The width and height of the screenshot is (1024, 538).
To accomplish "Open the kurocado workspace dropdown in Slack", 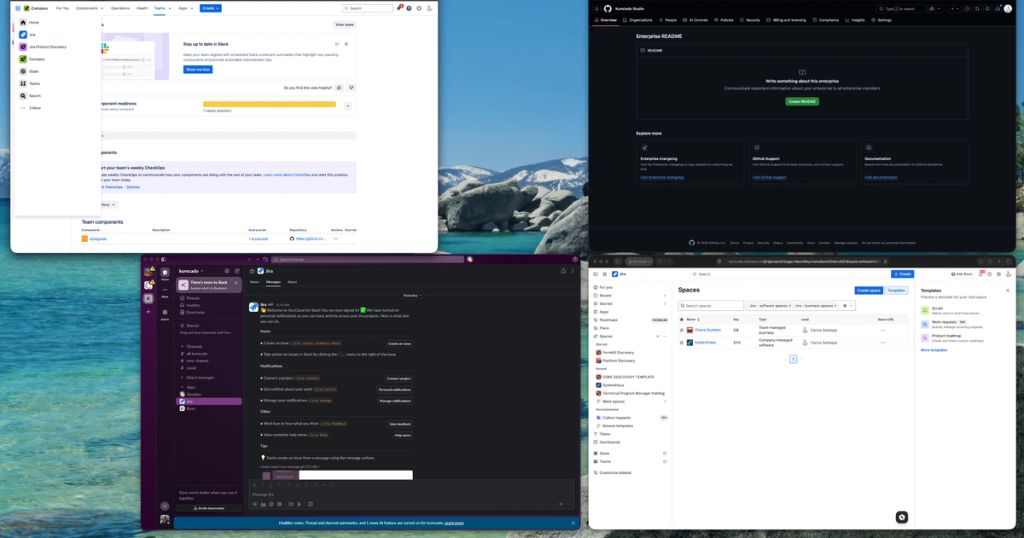I will (x=191, y=271).
